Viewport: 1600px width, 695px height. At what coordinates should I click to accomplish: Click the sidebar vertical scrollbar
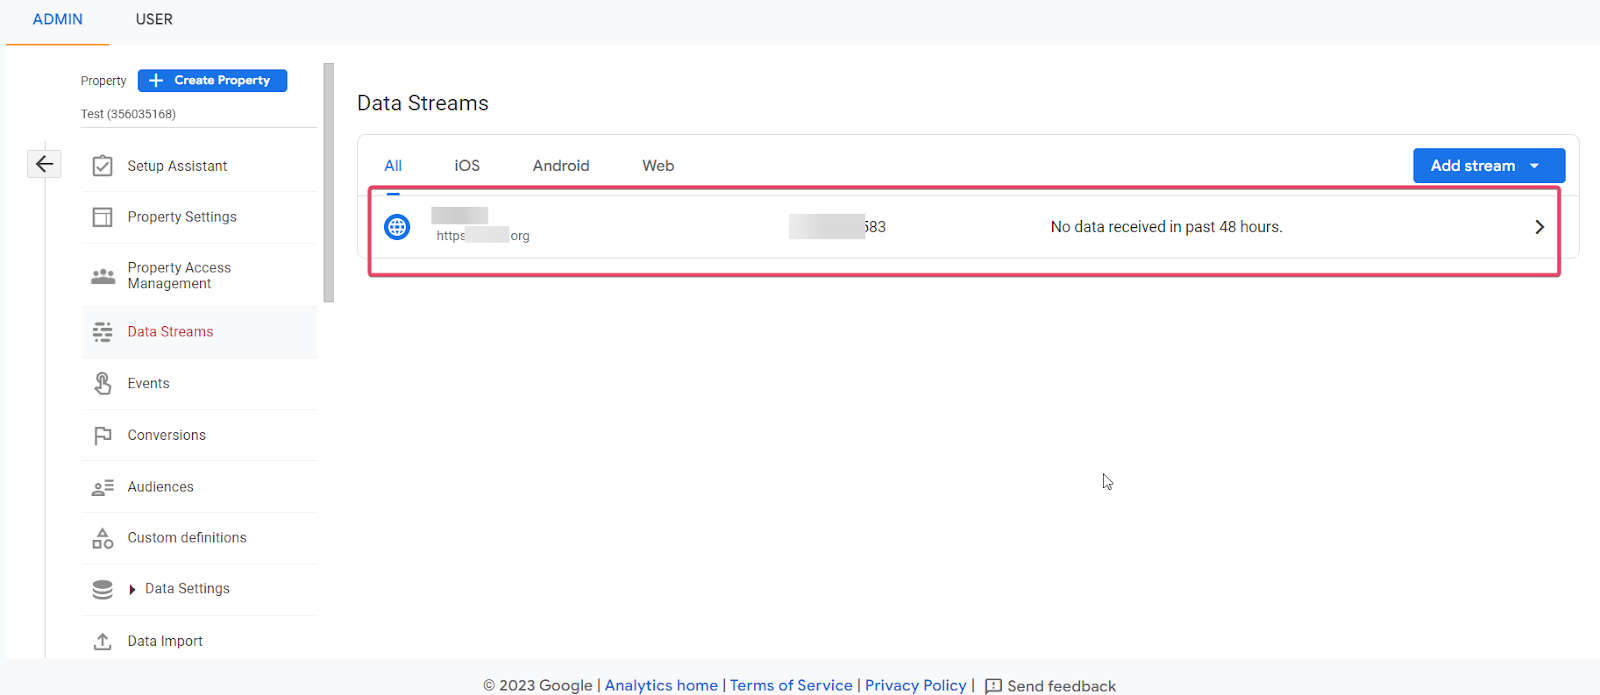tap(329, 183)
